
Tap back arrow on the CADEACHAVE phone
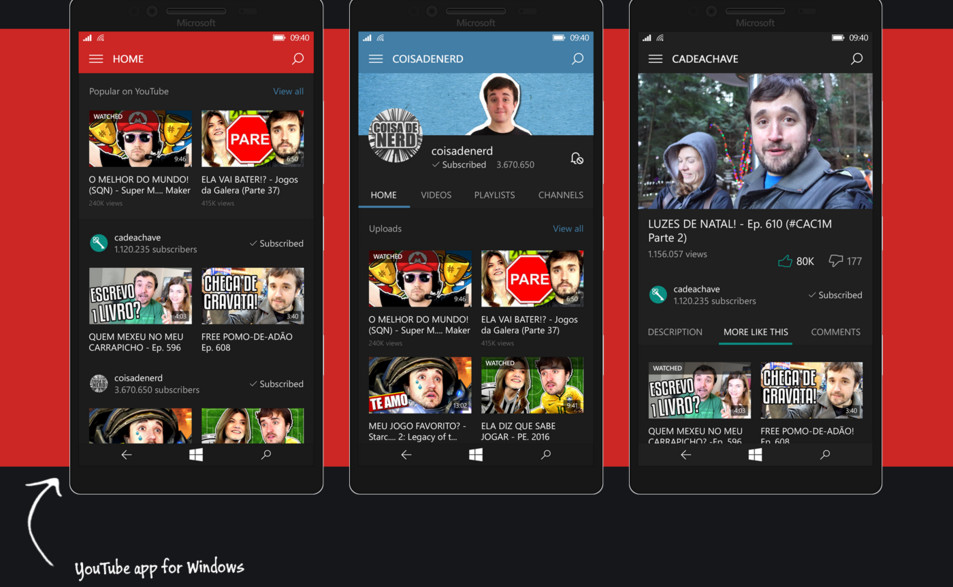pyautogui.click(x=686, y=455)
